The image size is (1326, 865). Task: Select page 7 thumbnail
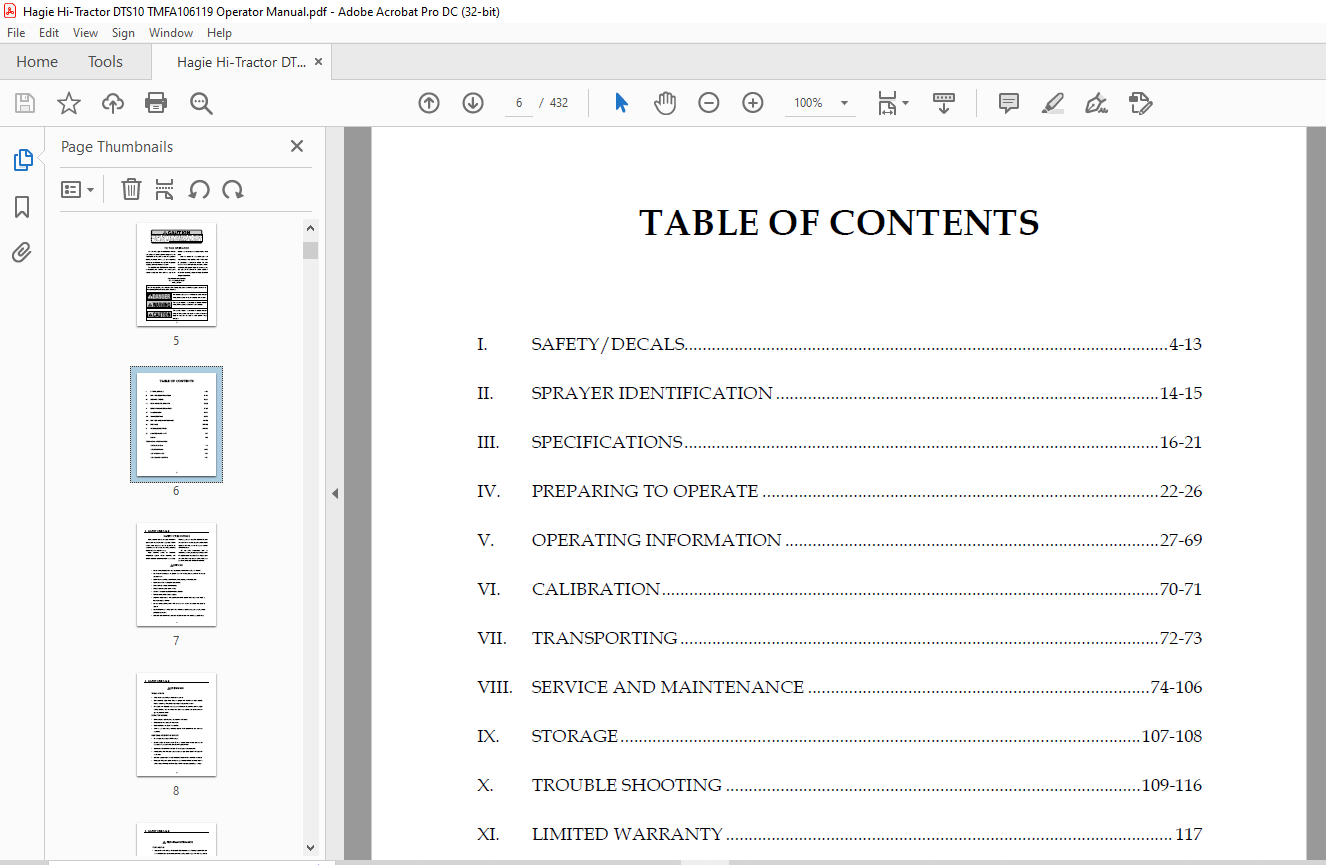(x=176, y=574)
